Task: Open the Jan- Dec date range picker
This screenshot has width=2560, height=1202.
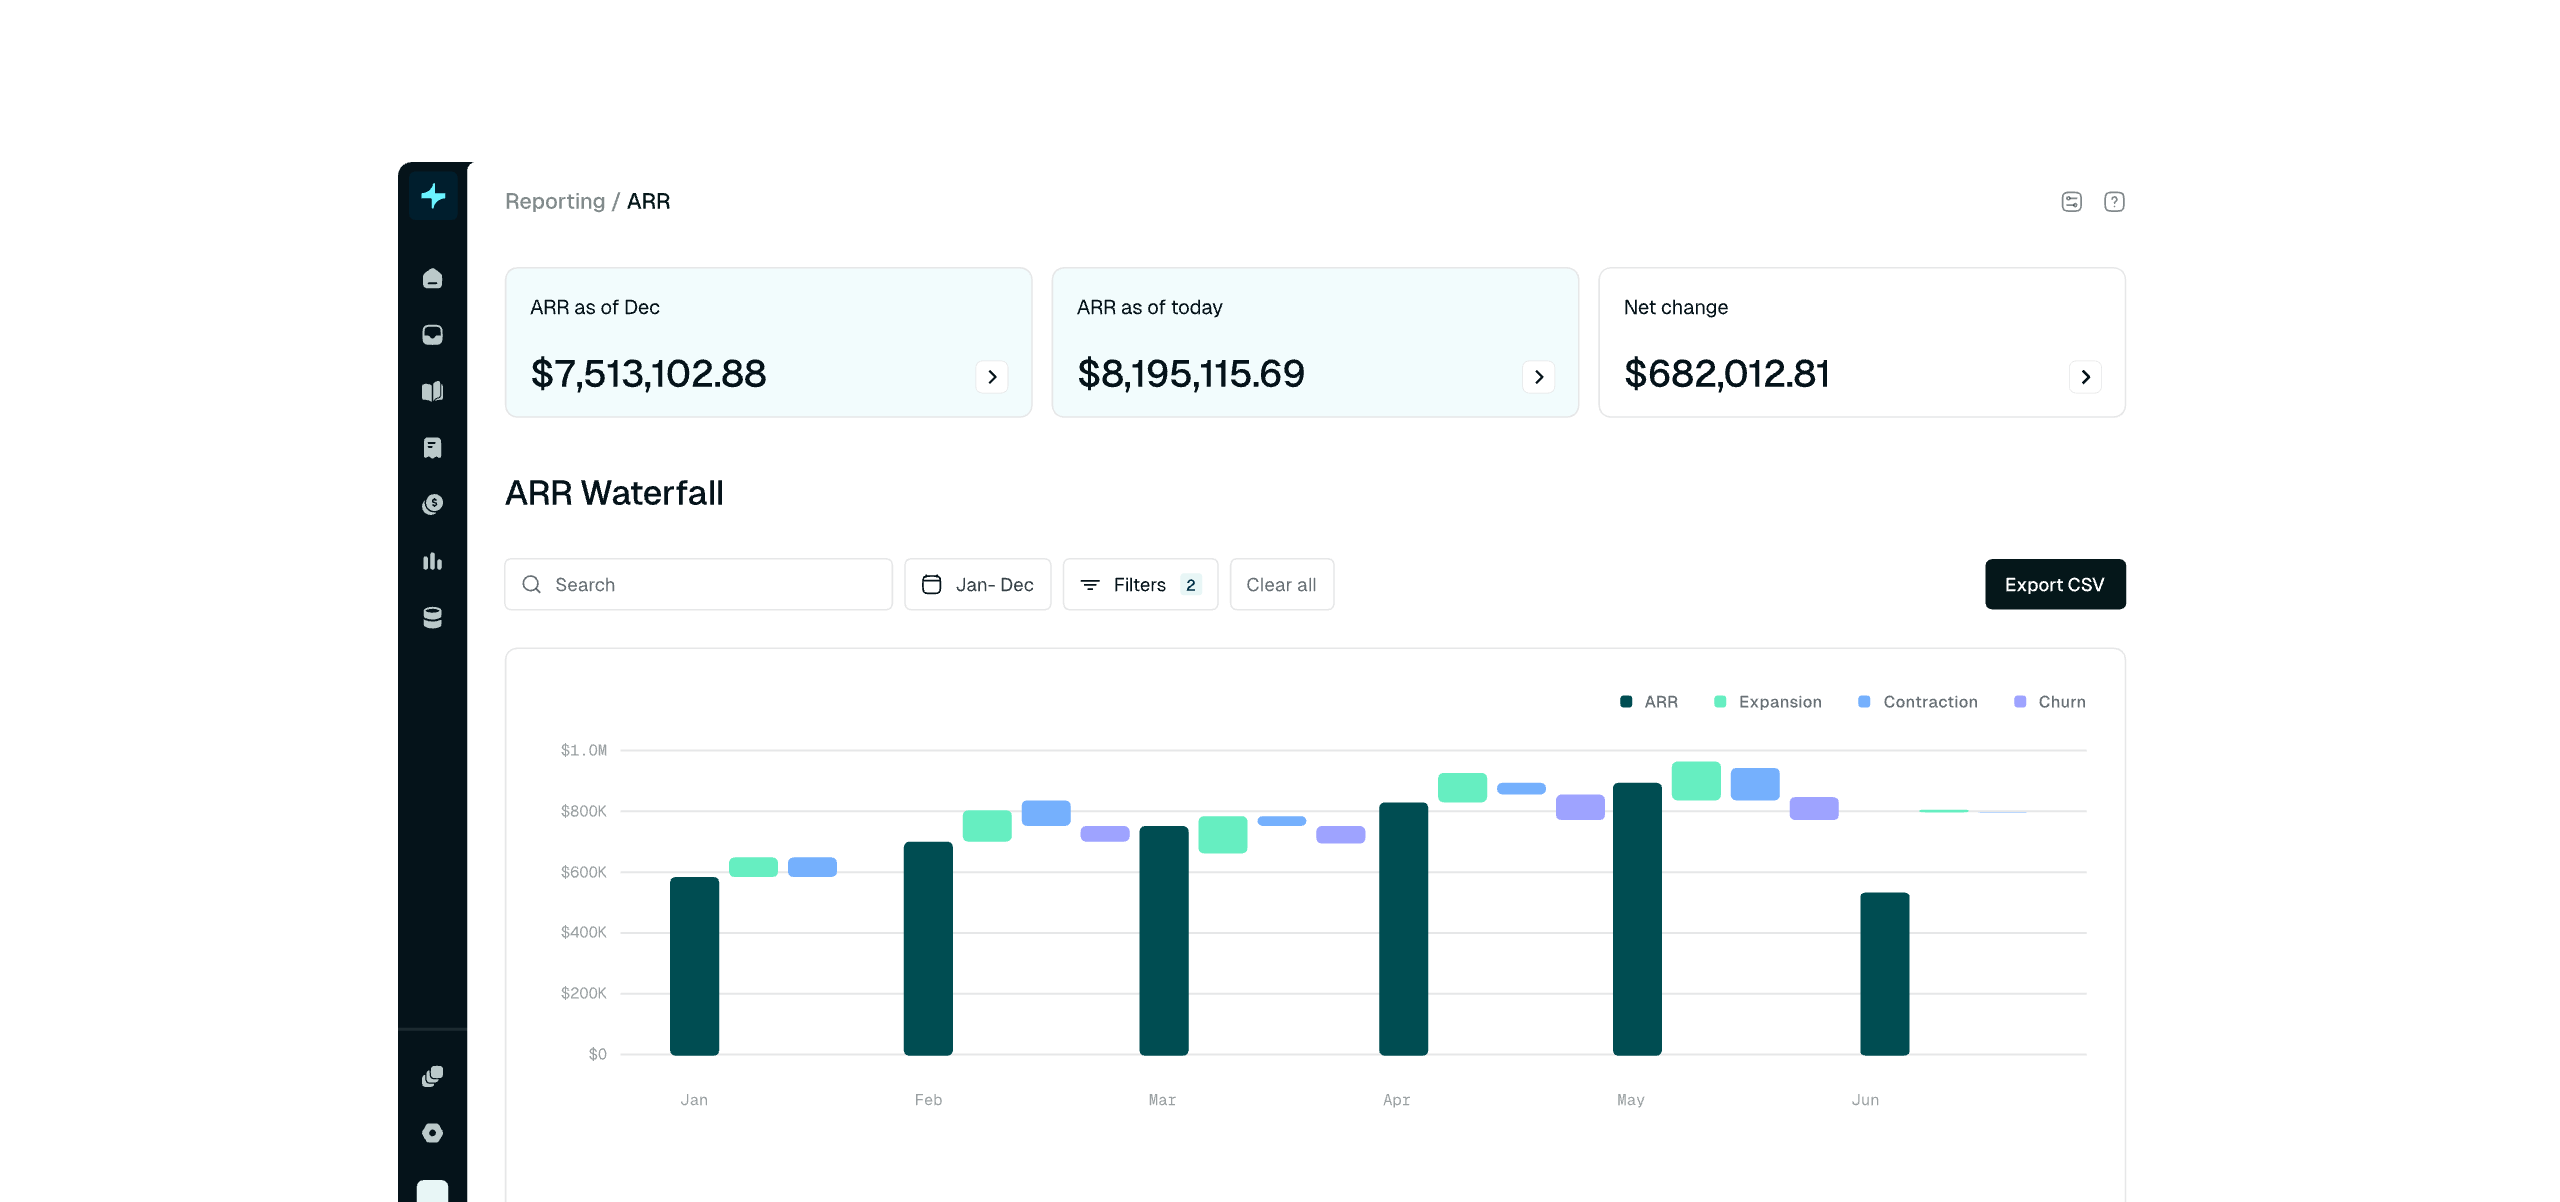Action: (977, 585)
